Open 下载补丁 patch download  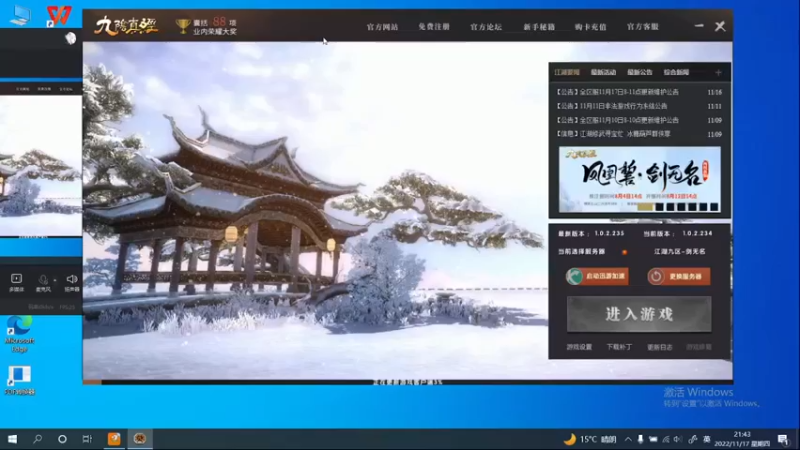click(x=619, y=347)
